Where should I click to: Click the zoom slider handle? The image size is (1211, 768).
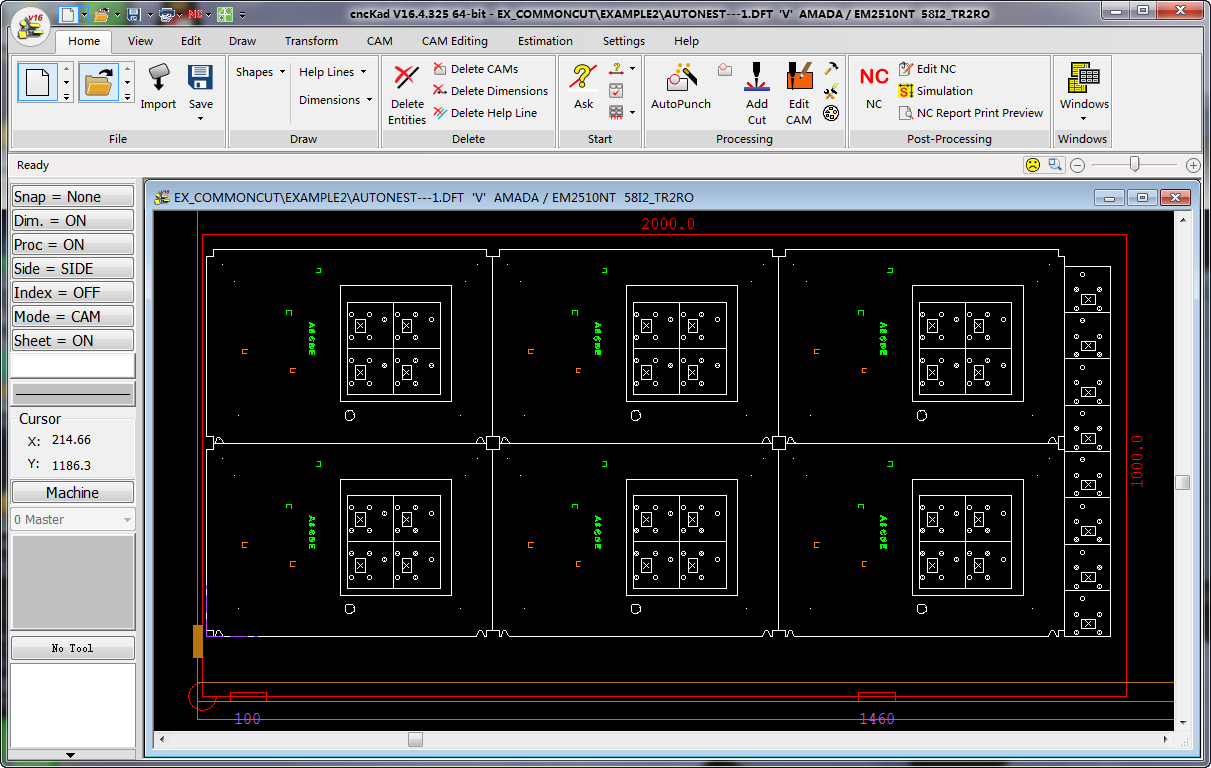click(x=1134, y=164)
